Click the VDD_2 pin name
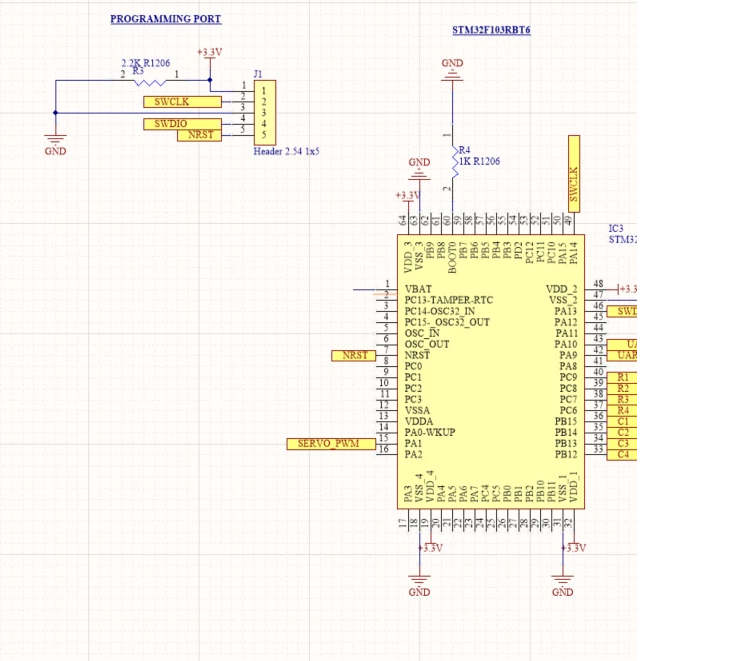 pos(562,289)
